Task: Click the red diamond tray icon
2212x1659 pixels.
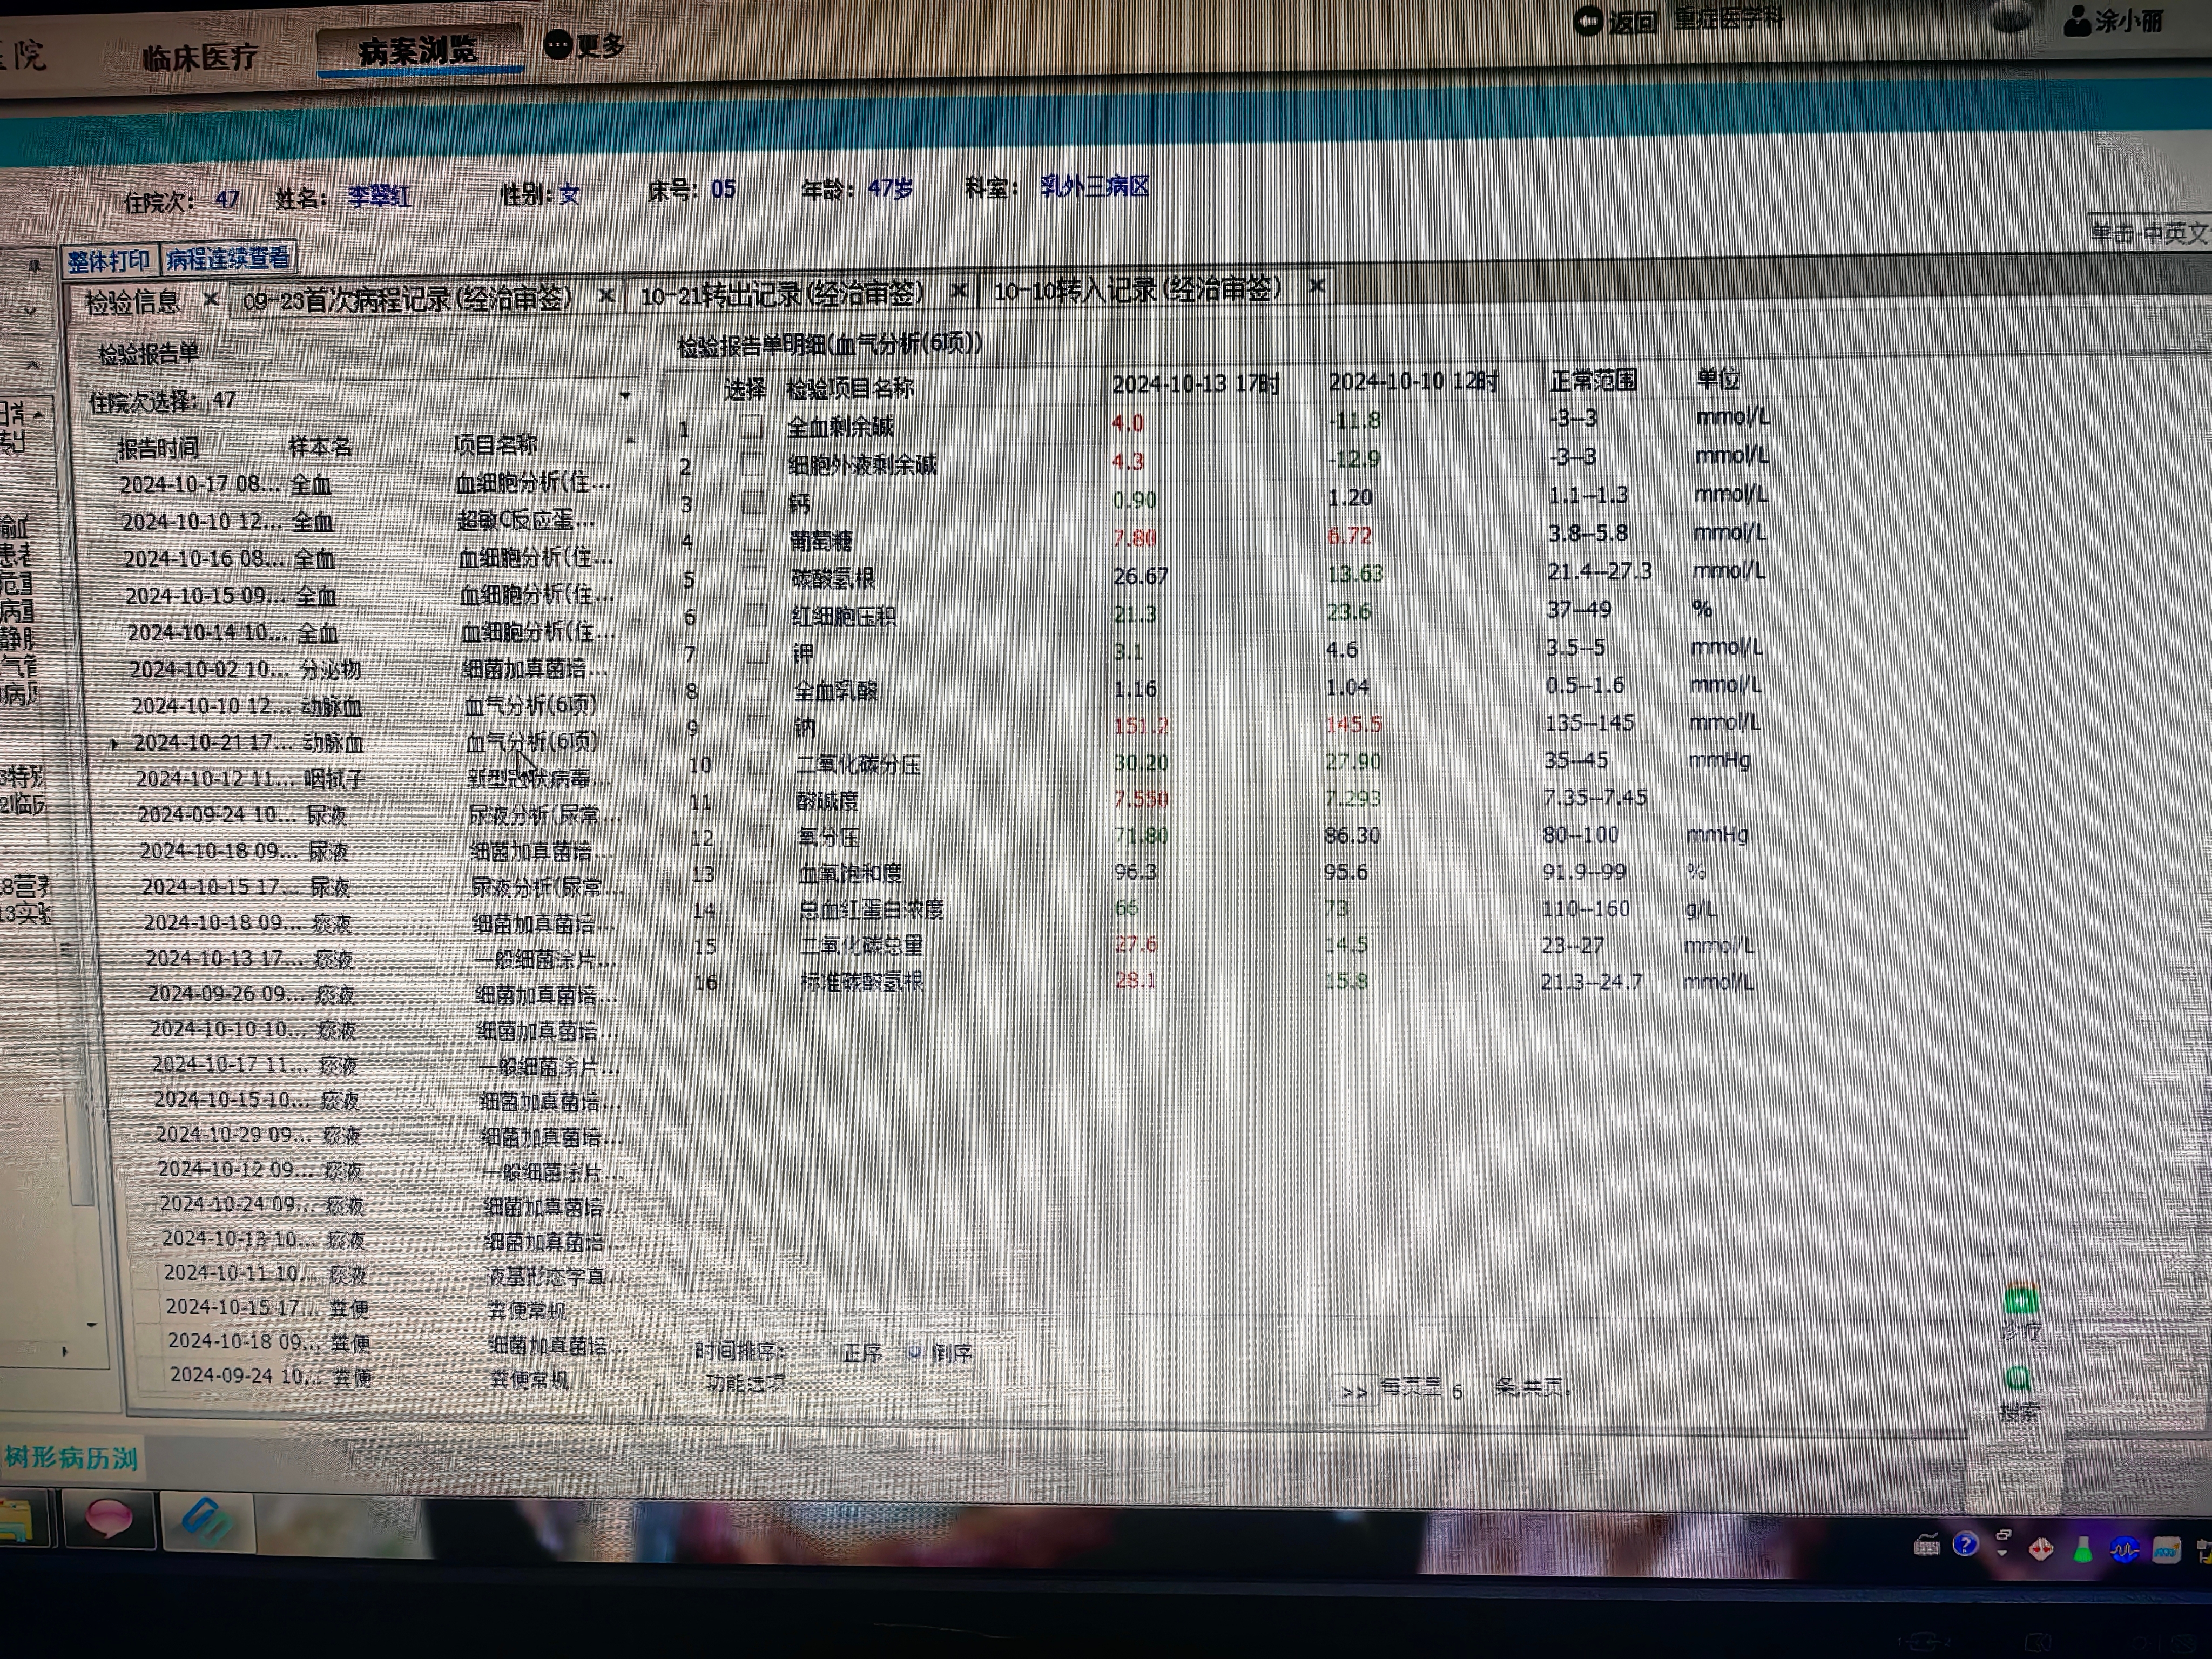Action: [x=2041, y=1549]
